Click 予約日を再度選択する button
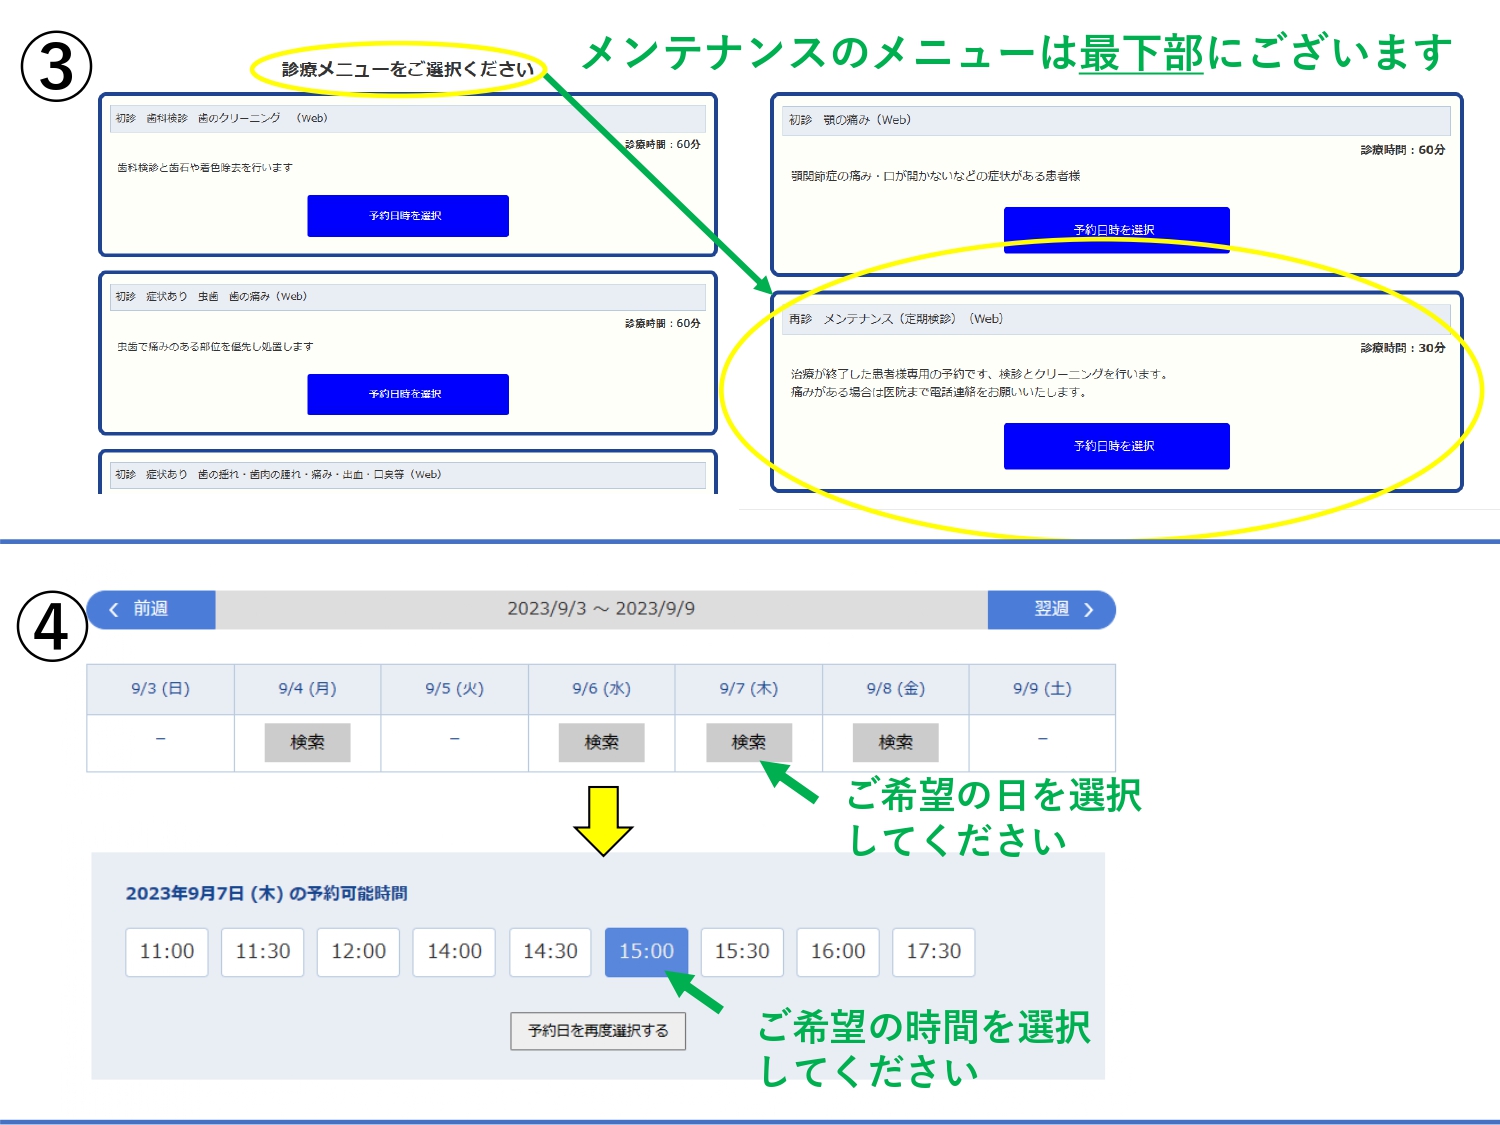This screenshot has height=1125, width=1500. click(598, 1030)
